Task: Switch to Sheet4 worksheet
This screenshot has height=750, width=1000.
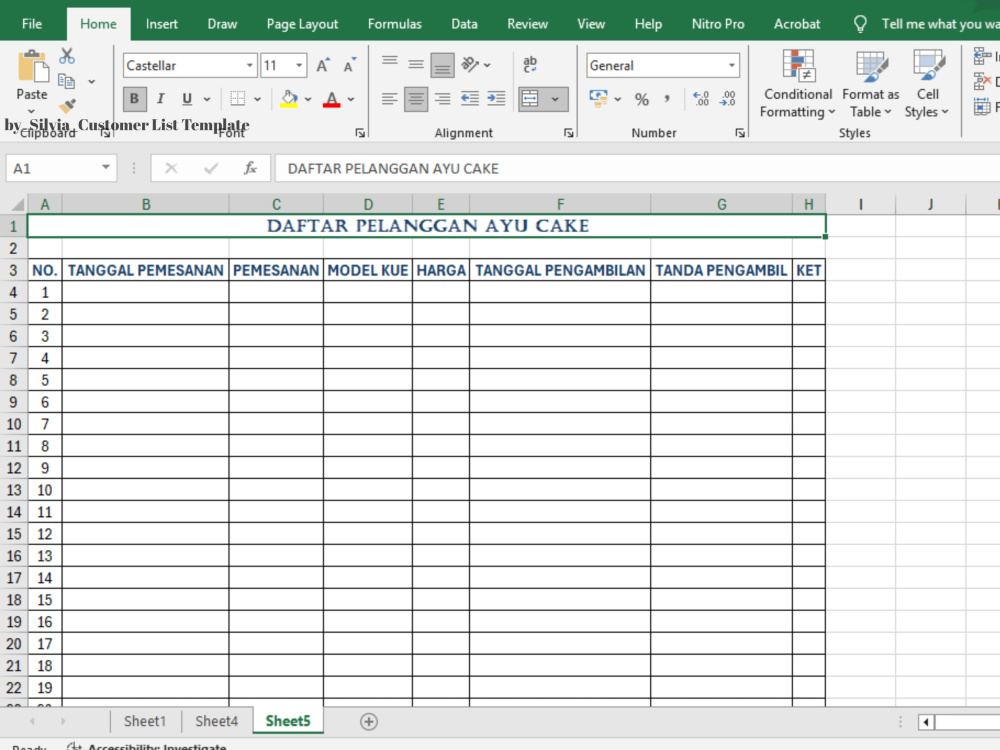Action: point(216,721)
